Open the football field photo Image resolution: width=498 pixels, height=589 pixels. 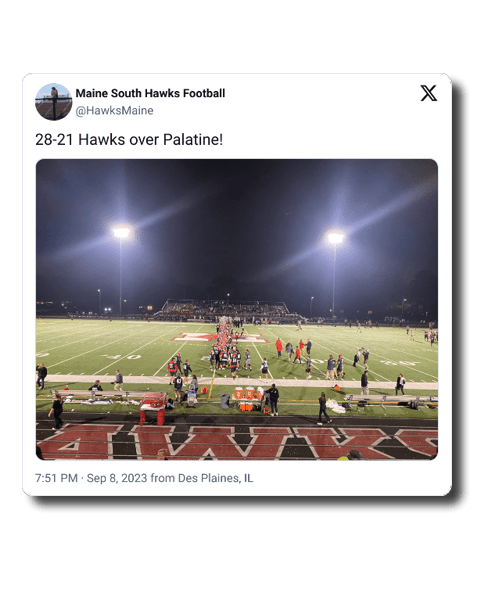click(237, 310)
